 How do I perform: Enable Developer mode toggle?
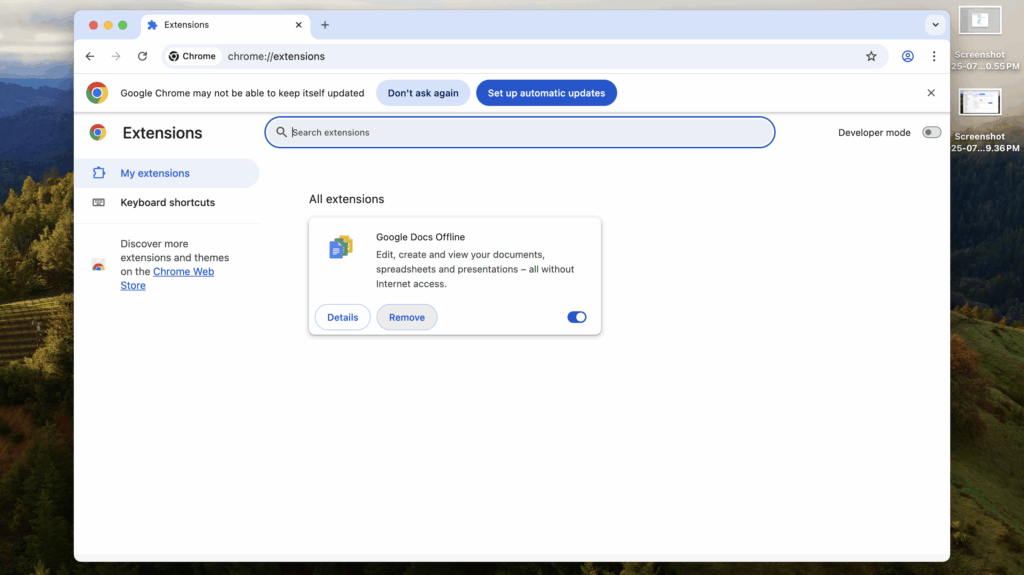931,132
